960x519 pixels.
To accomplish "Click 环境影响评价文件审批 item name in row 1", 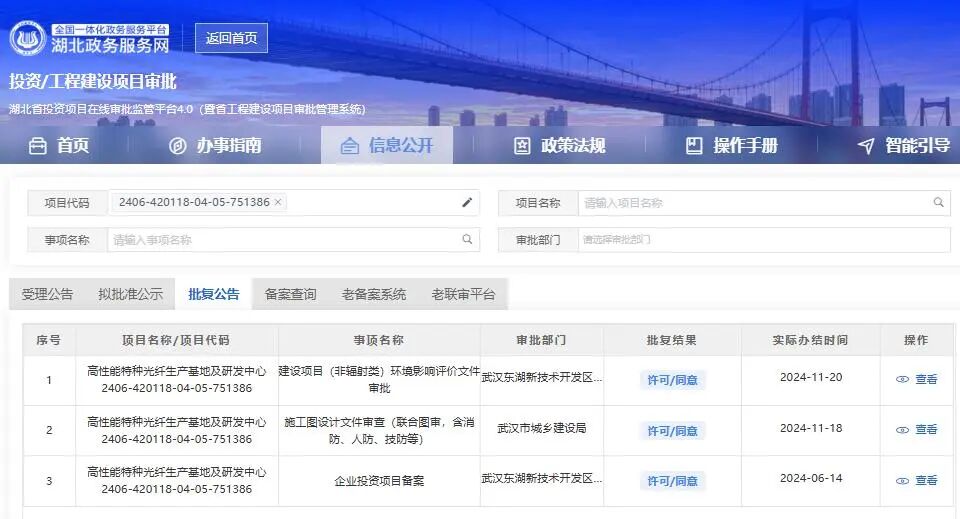I will click(379, 379).
